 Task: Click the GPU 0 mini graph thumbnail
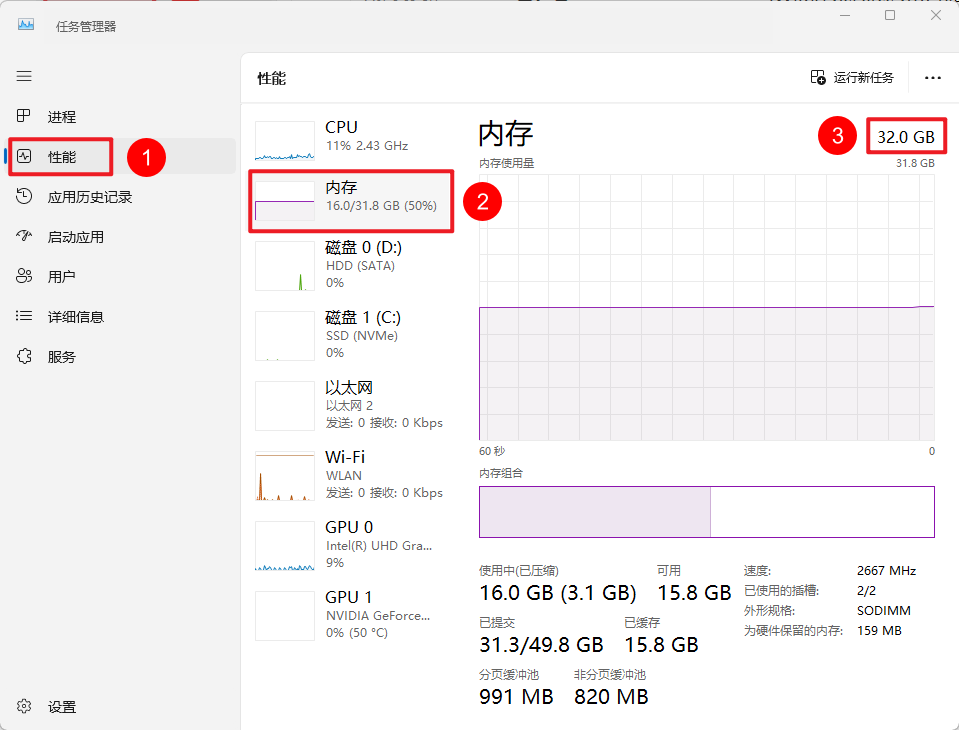(x=285, y=546)
